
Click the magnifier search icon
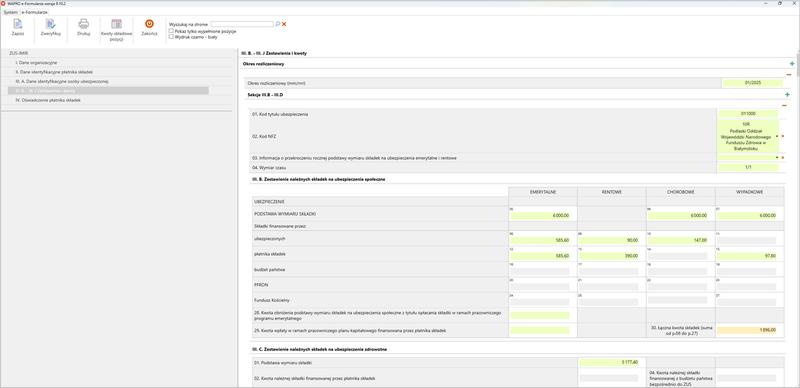(x=278, y=24)
